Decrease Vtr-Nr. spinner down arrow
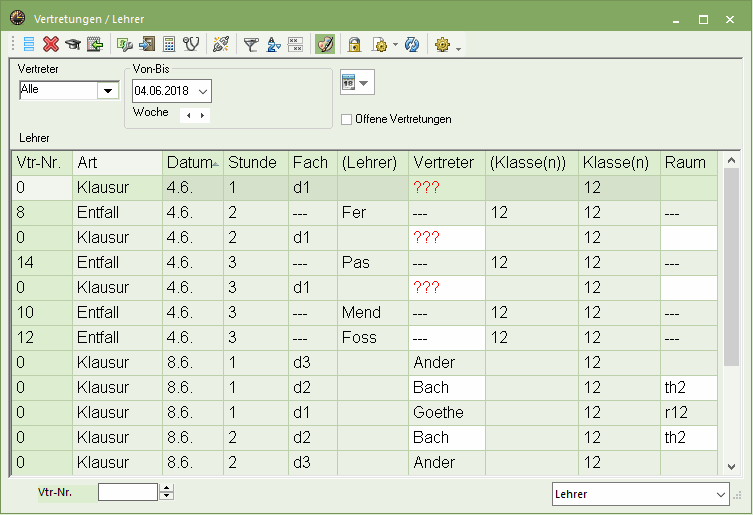This screenshot has height=515, width=753. coord(166,496)
